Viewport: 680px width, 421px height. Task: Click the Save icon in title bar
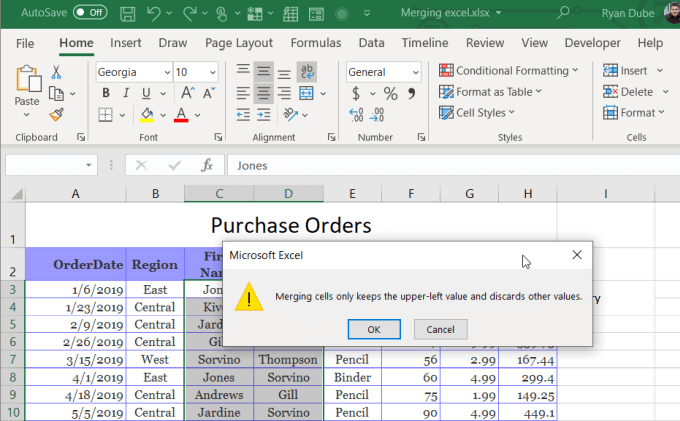point(127,14)
